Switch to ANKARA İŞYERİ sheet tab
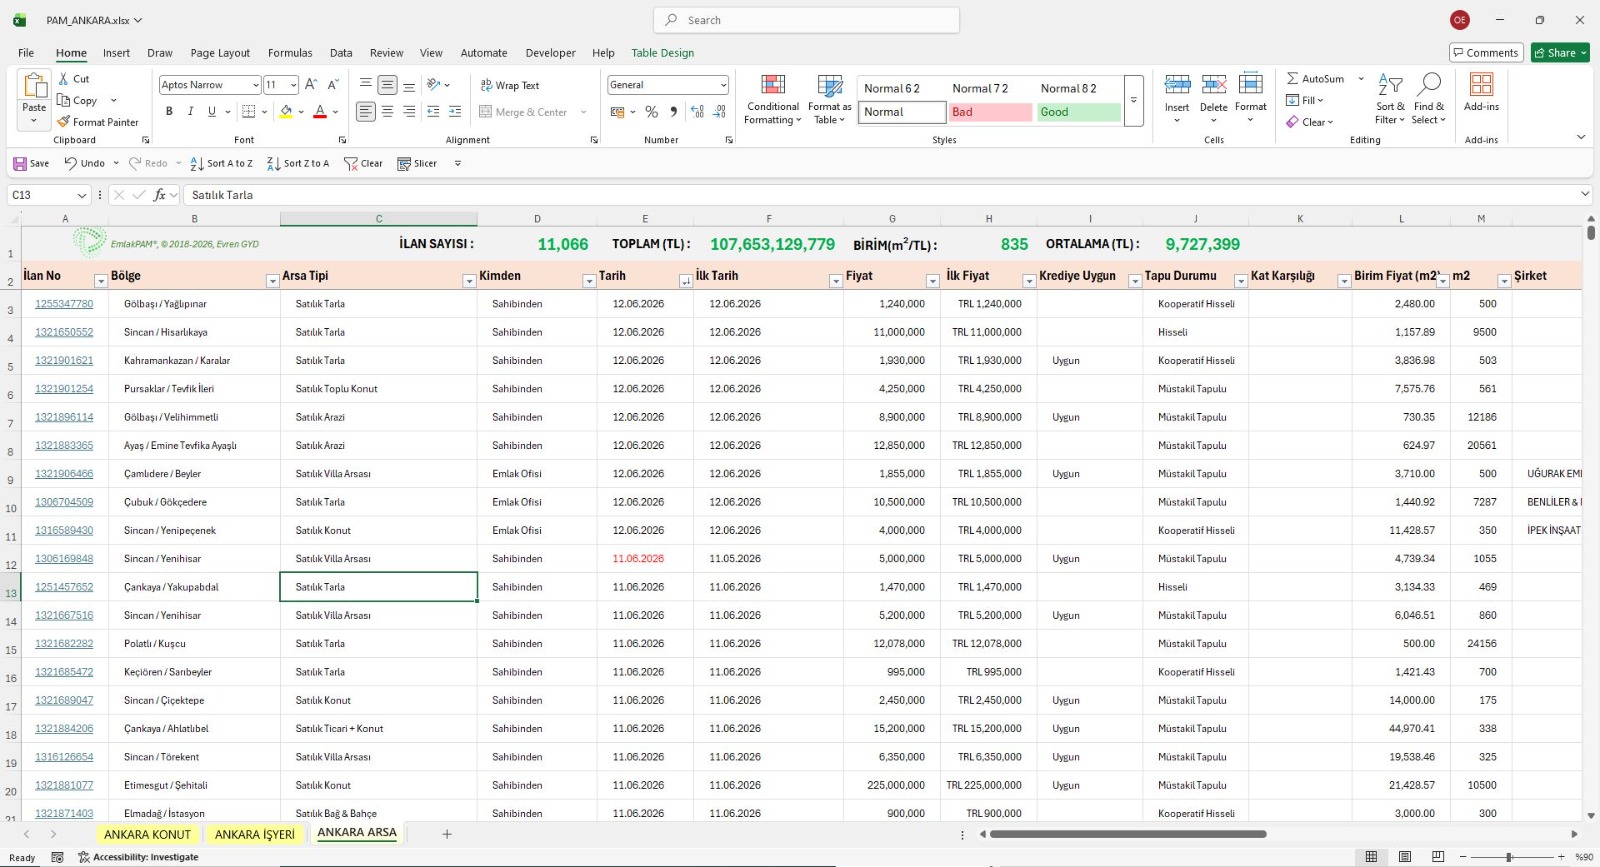 (x=255, y=834)
